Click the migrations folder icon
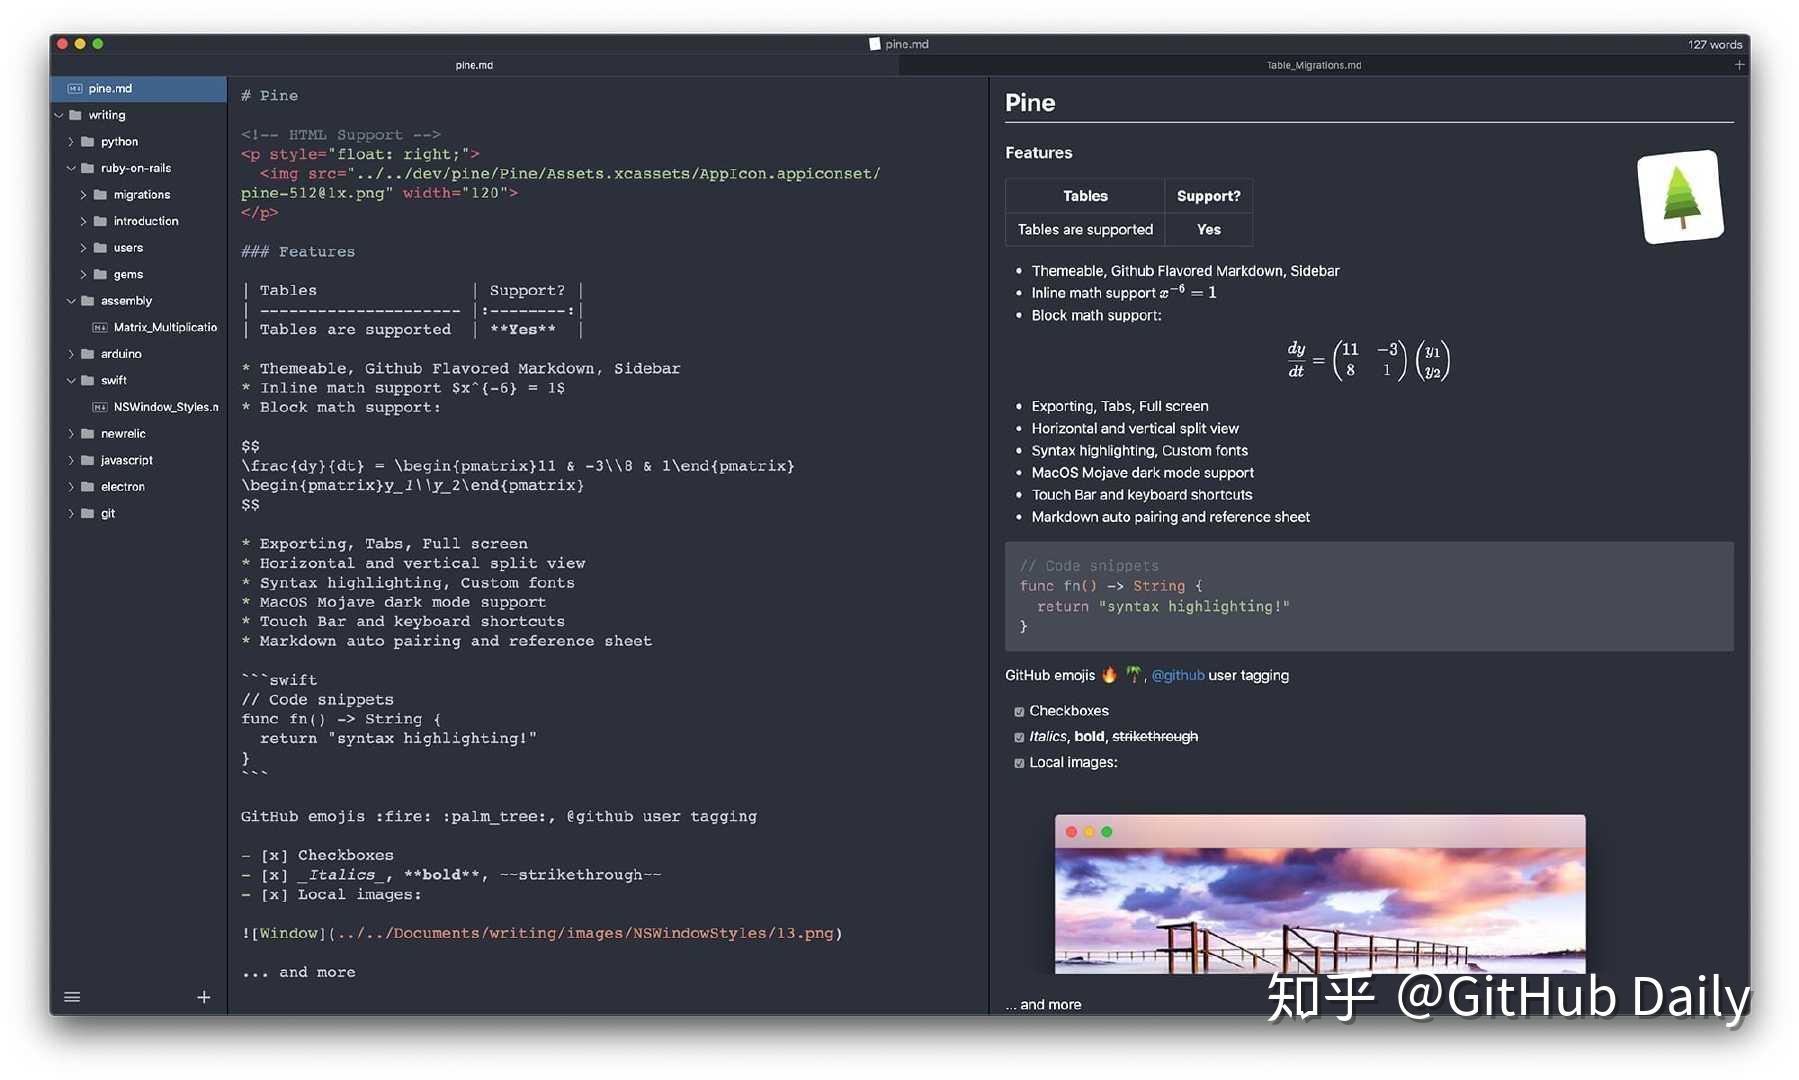 [100, 194]
